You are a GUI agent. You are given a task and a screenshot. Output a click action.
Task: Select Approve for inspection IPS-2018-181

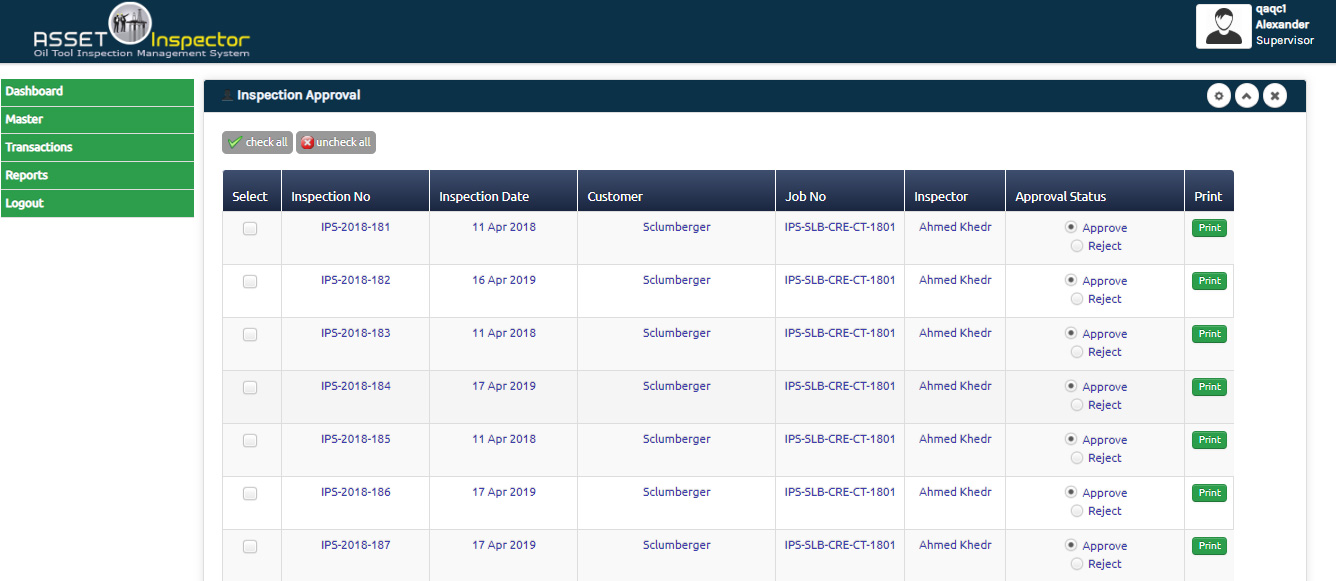1072,227
